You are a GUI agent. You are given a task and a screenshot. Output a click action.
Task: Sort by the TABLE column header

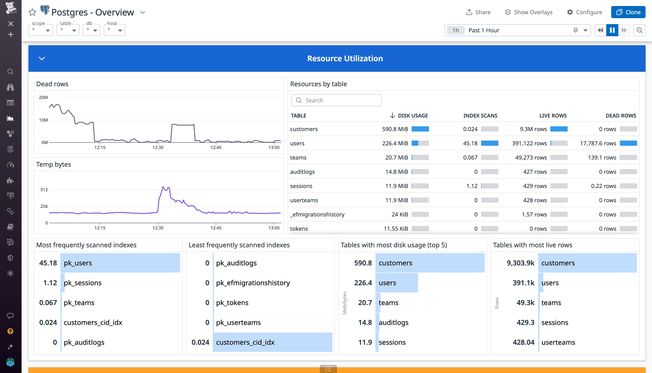[x=299, y=116]
